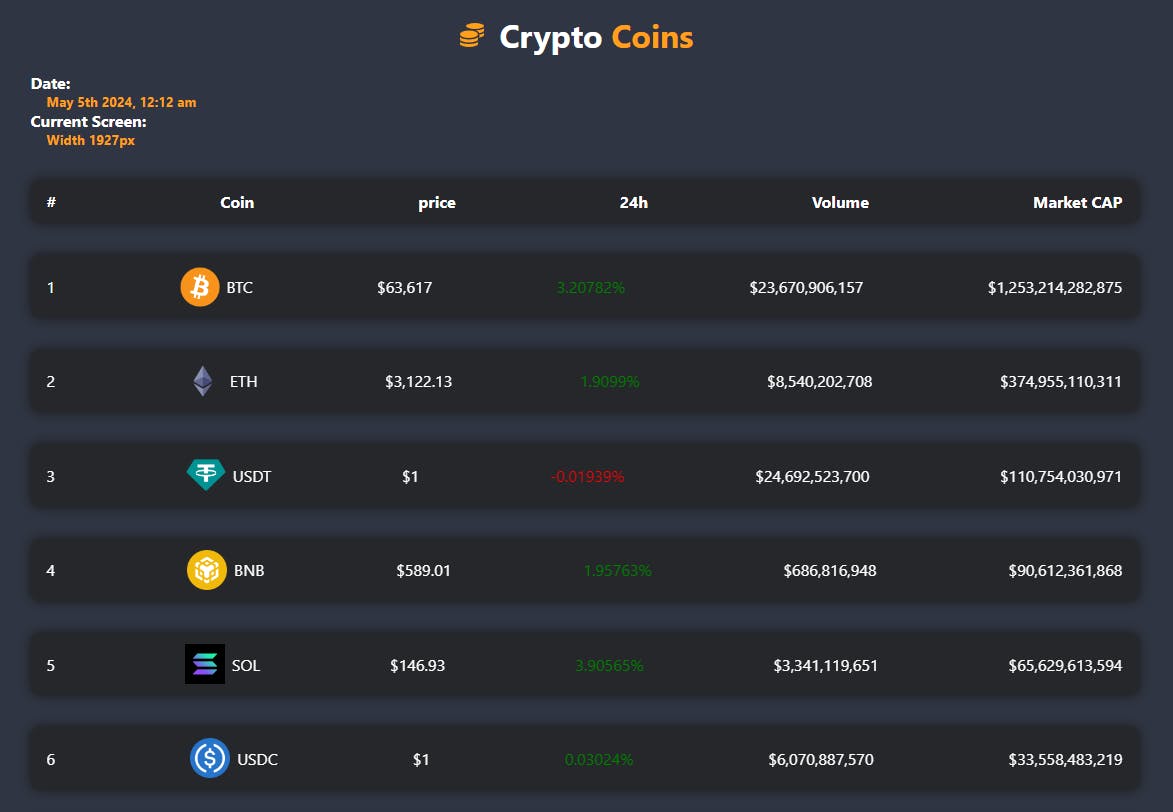Select the Coin column header
This screenshot has height=812, width=1173.
tap(237, 203)
